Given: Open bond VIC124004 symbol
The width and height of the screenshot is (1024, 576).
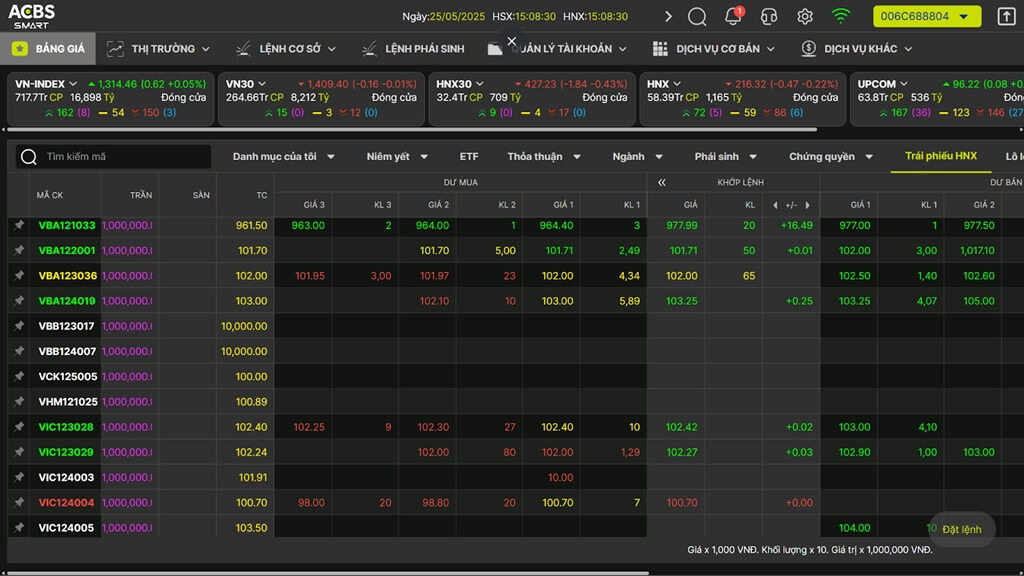Looking at the screenshot, I should click(x=66, y=503).
